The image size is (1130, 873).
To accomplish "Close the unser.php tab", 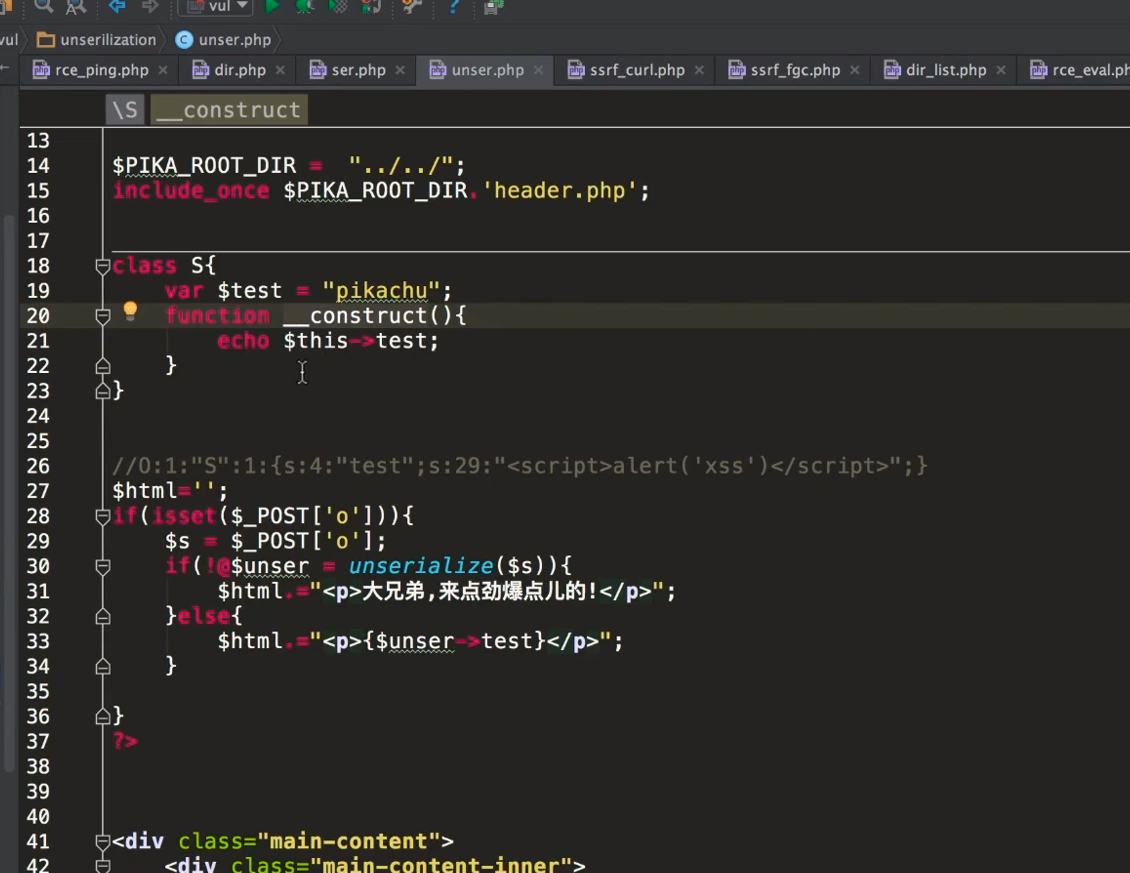I will (538, 70).
